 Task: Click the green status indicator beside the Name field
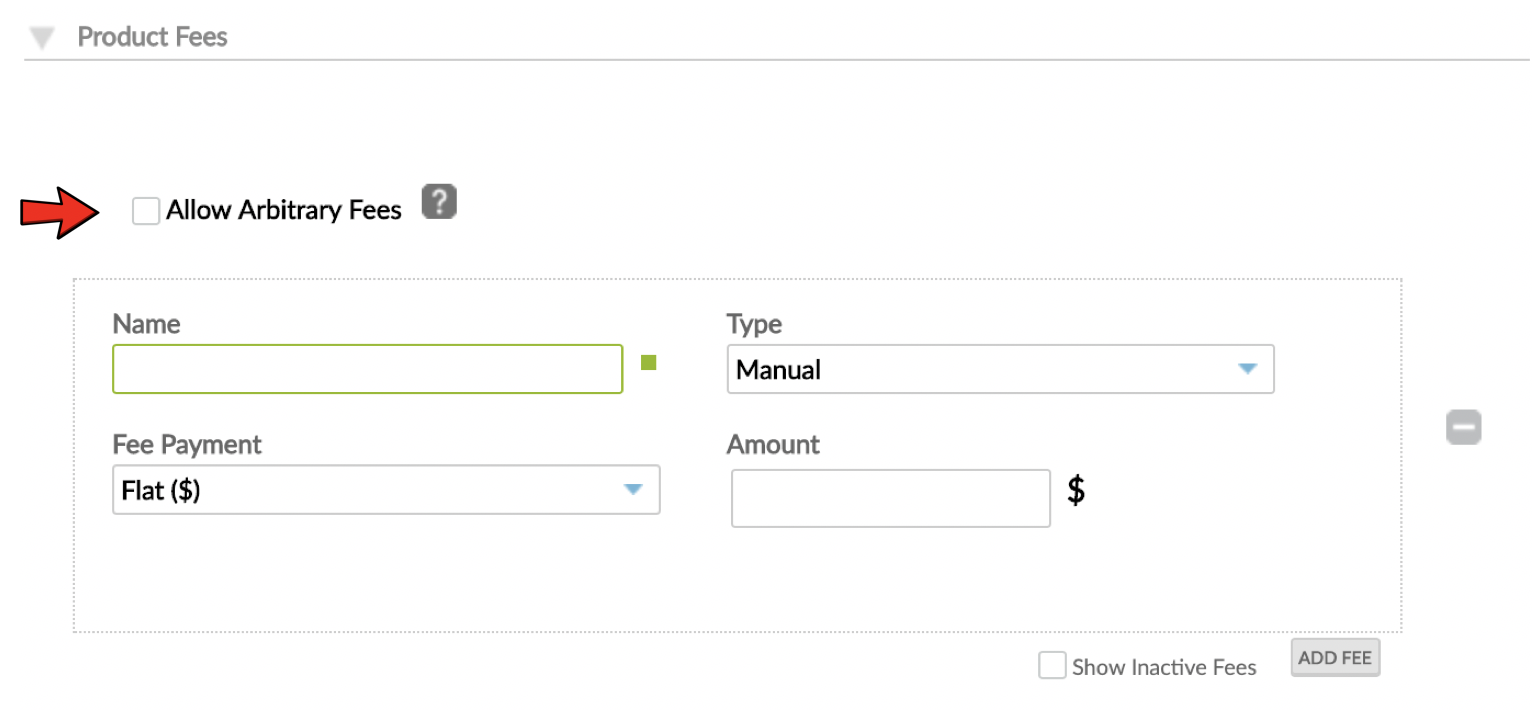pyautogui.click(x=649, y=364)
